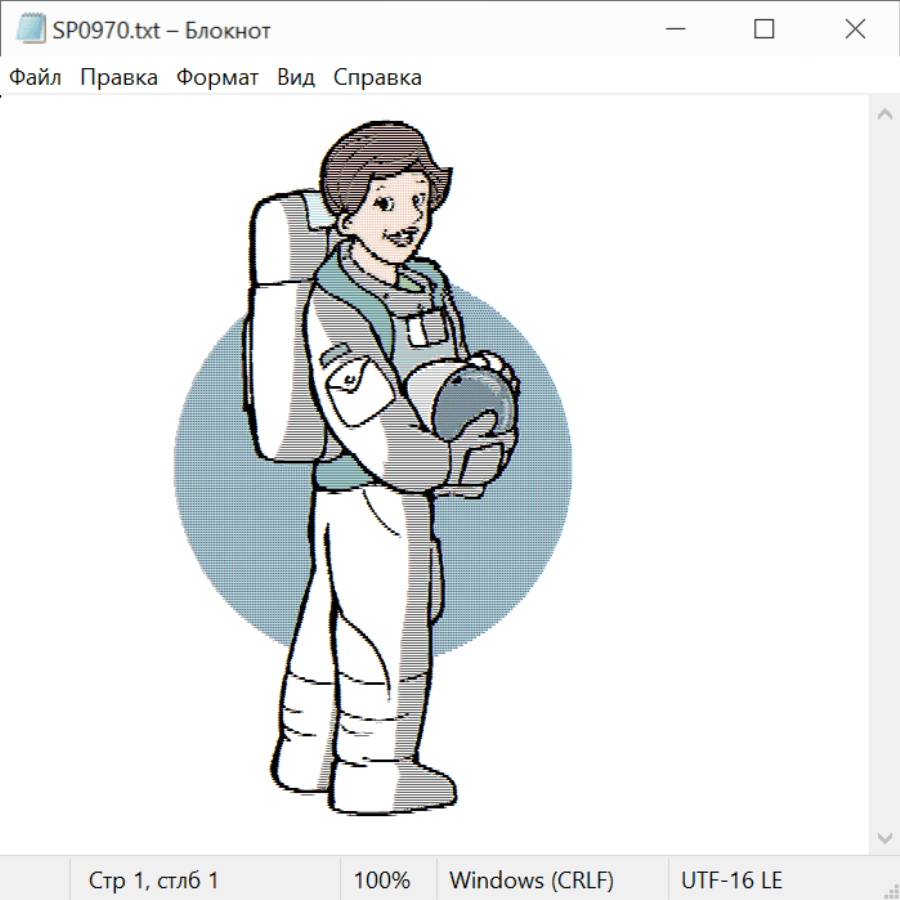Click the Windows (CRLF) line ending indicator
This screenshot has height=900, width=900.
531,880
